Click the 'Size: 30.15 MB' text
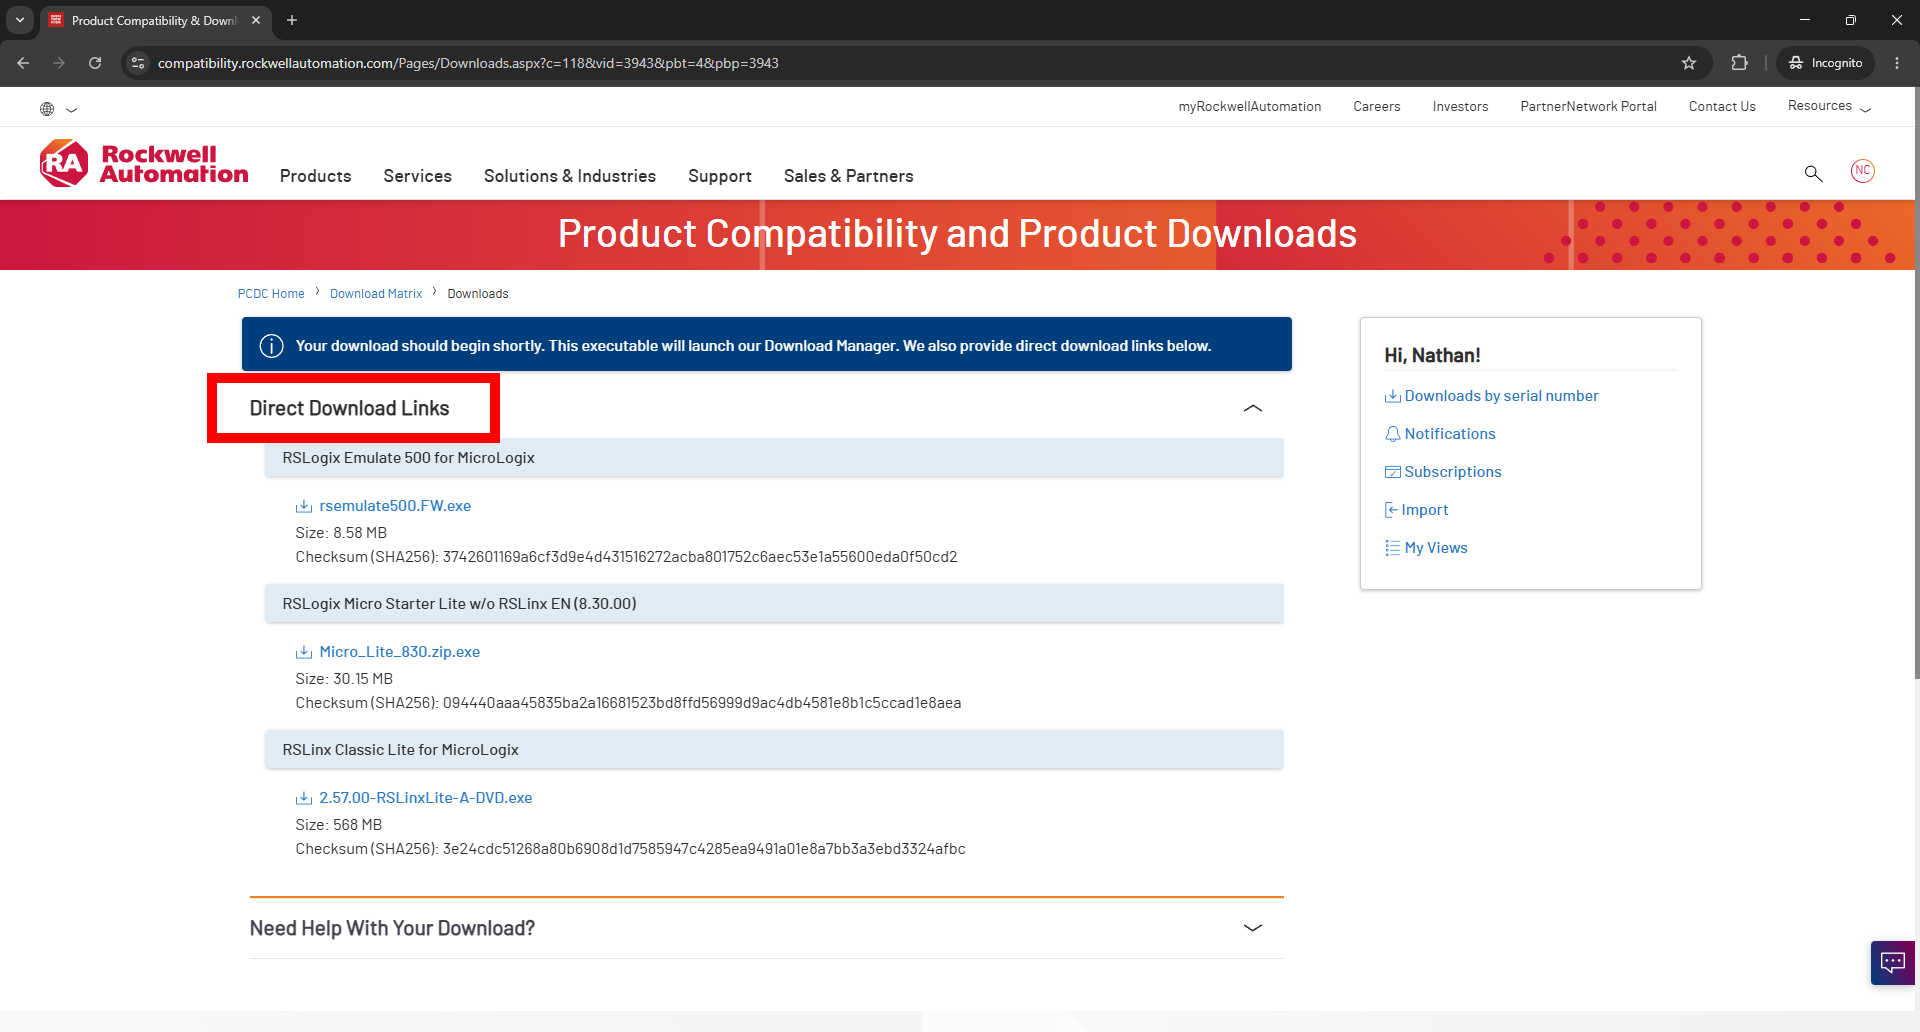Screen dimensions: 1920x1032 click(344, 679)
